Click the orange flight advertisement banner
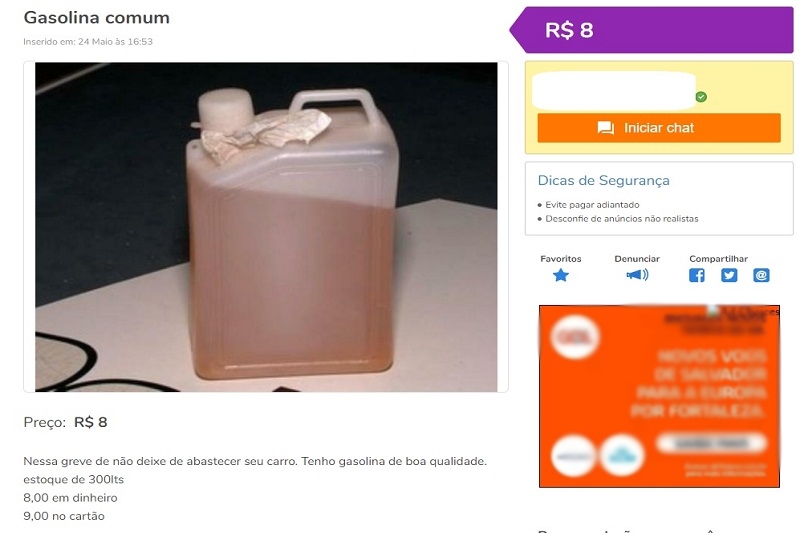 (x=659, y=396)
